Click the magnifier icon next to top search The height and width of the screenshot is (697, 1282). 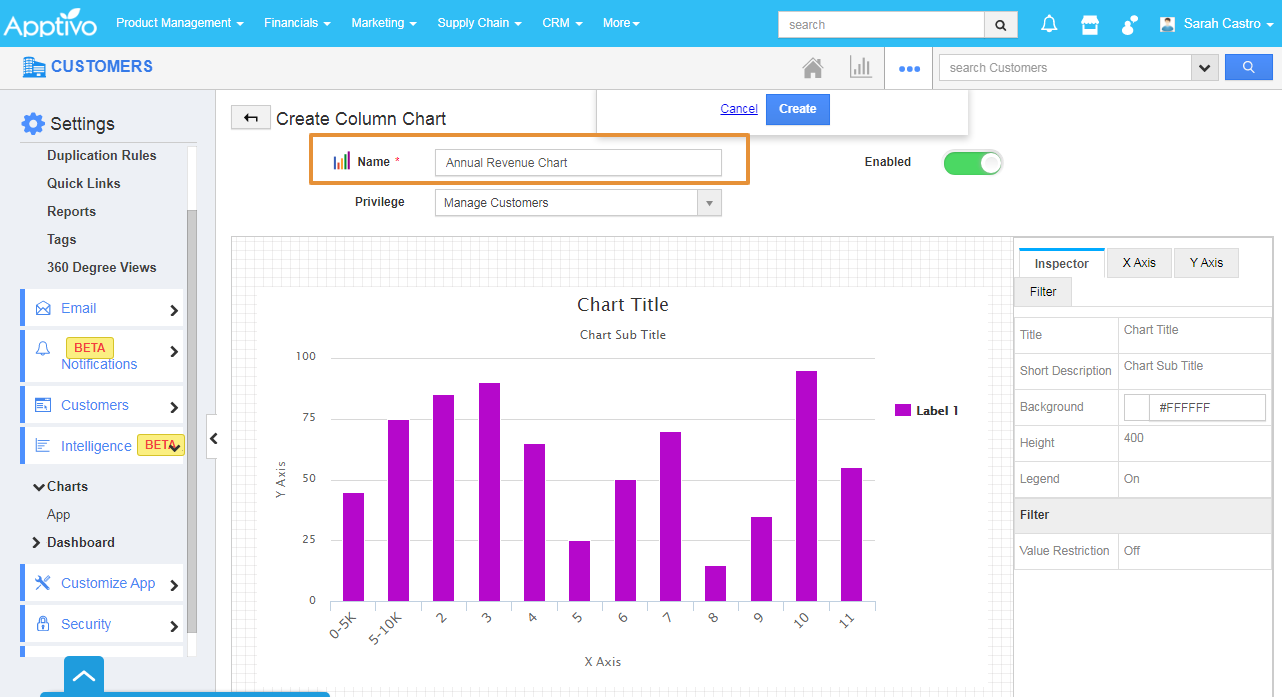click(x=1001, y=25)
